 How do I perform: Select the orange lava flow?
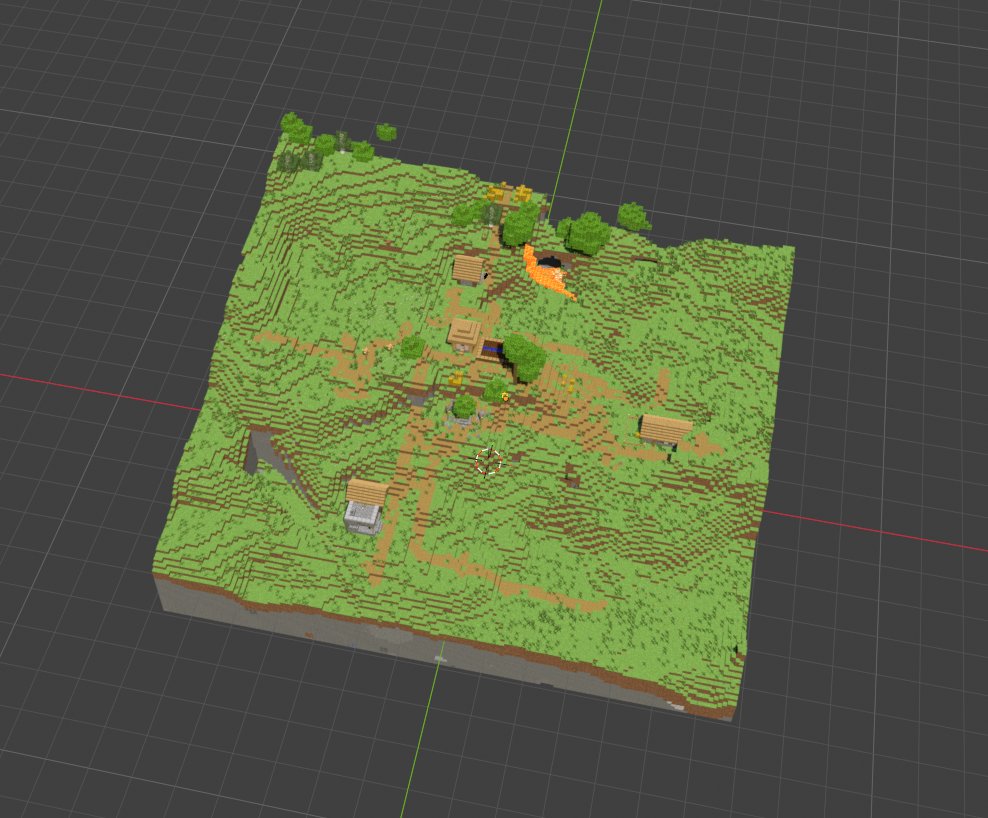(546, 274)
